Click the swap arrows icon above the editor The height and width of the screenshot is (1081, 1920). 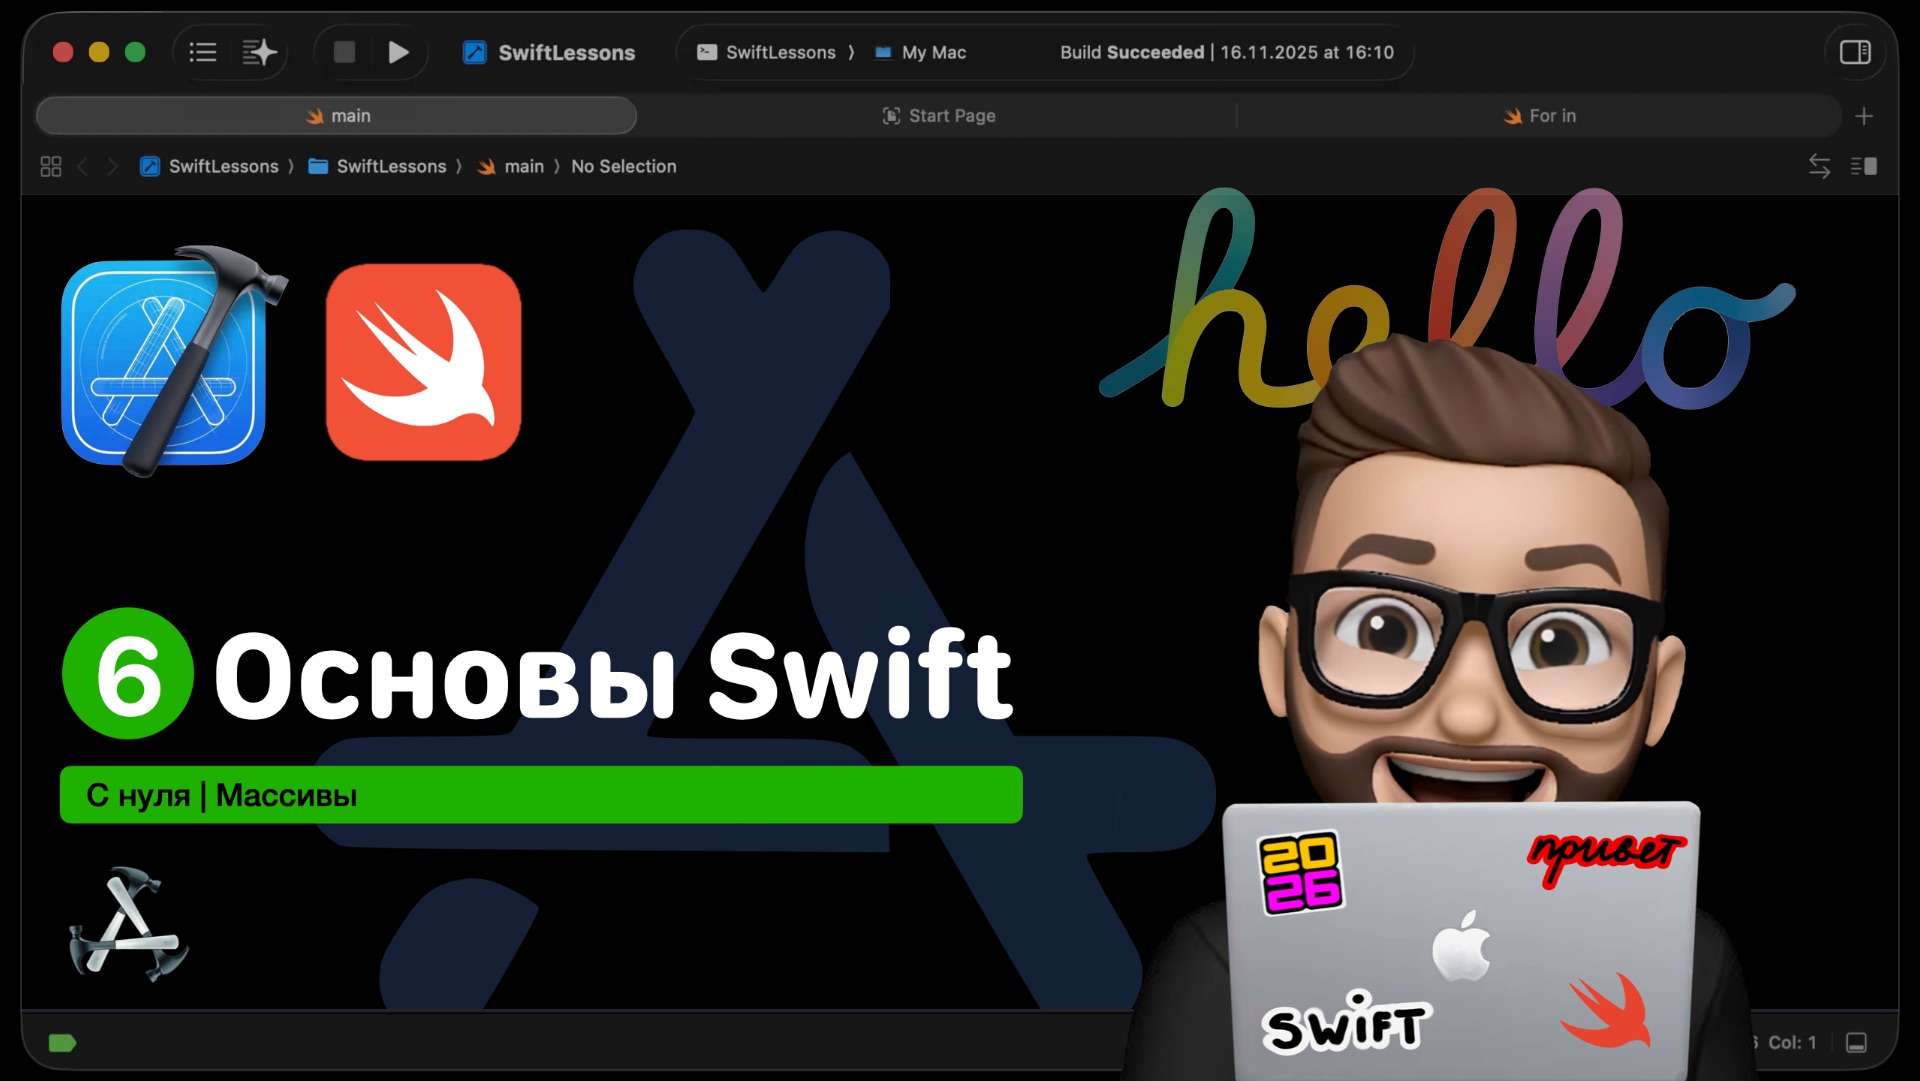[1819, 166]
